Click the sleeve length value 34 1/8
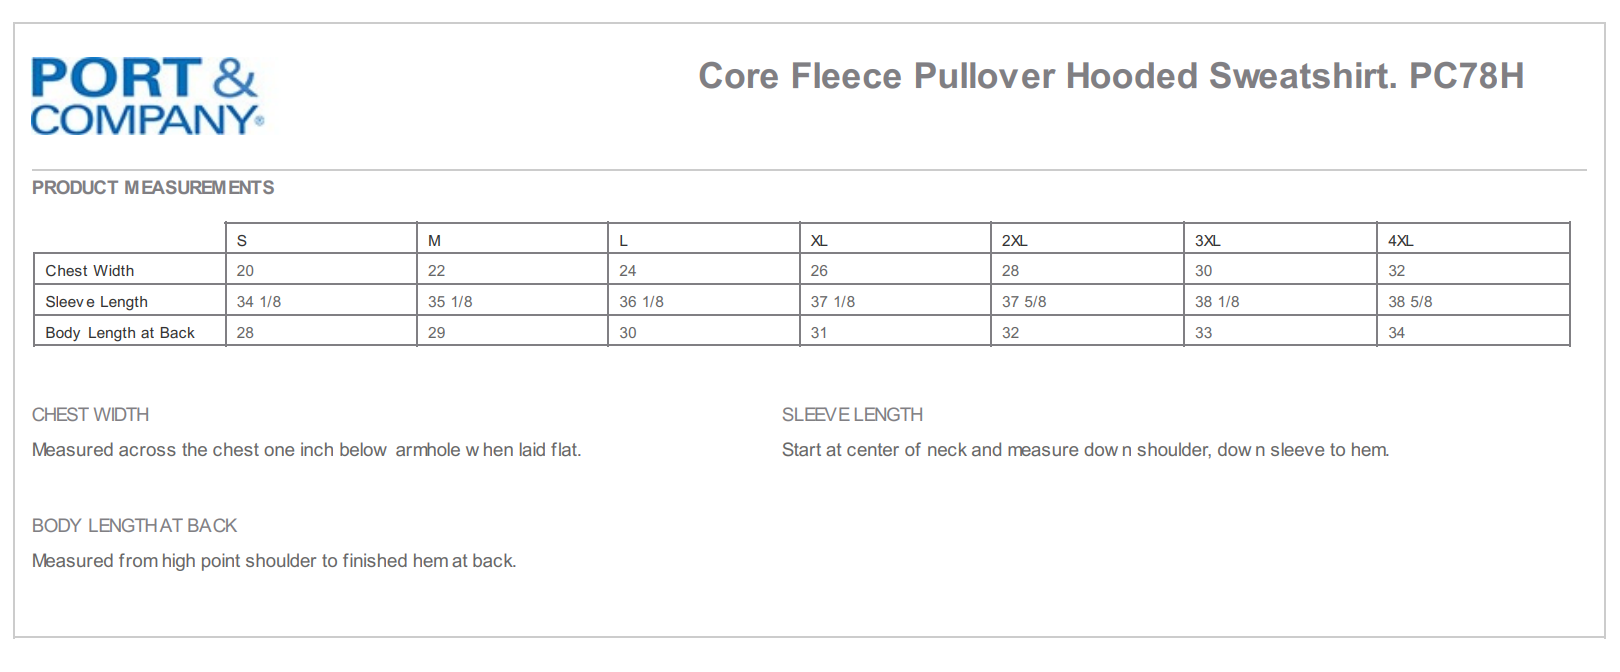The height and width of the screenshot is (672, 1620). (x=259, y=302)
